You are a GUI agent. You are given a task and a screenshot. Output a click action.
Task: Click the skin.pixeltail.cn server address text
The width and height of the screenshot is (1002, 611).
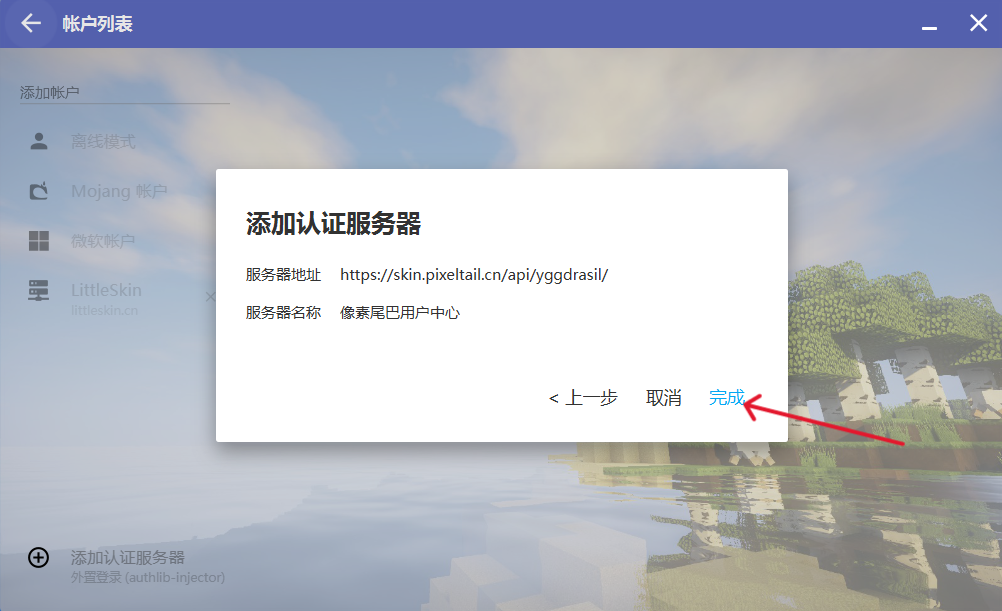click(x=474, y=274)
